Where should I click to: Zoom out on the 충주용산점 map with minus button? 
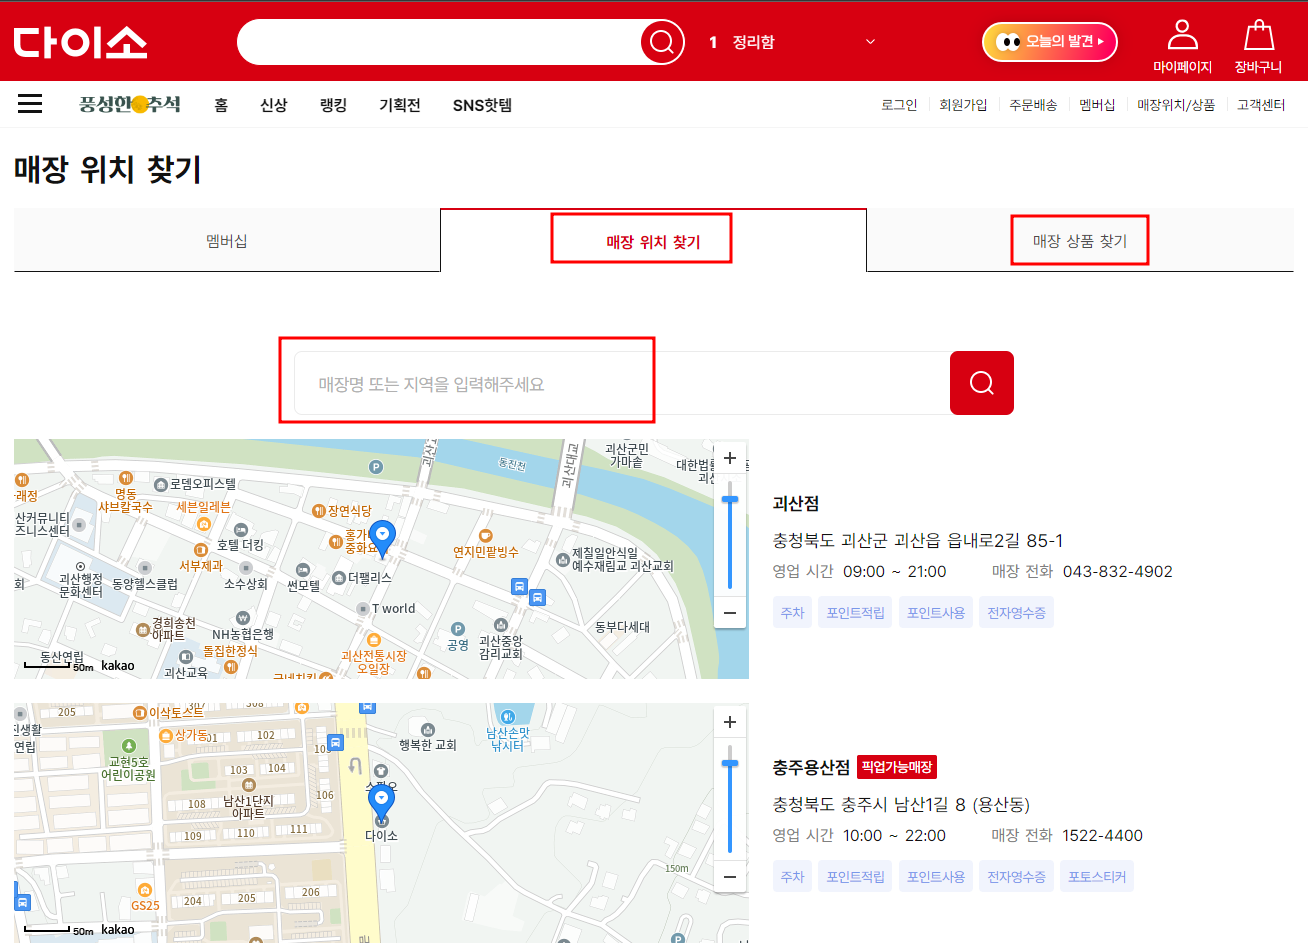tap(729, 877)
